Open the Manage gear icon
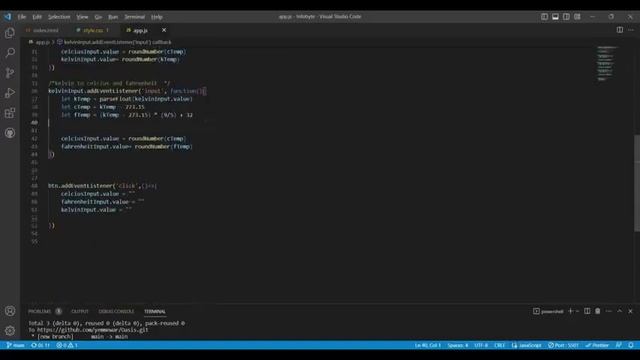Image resolution: width=640 pixels, height=360 pixels. point(10,331)
